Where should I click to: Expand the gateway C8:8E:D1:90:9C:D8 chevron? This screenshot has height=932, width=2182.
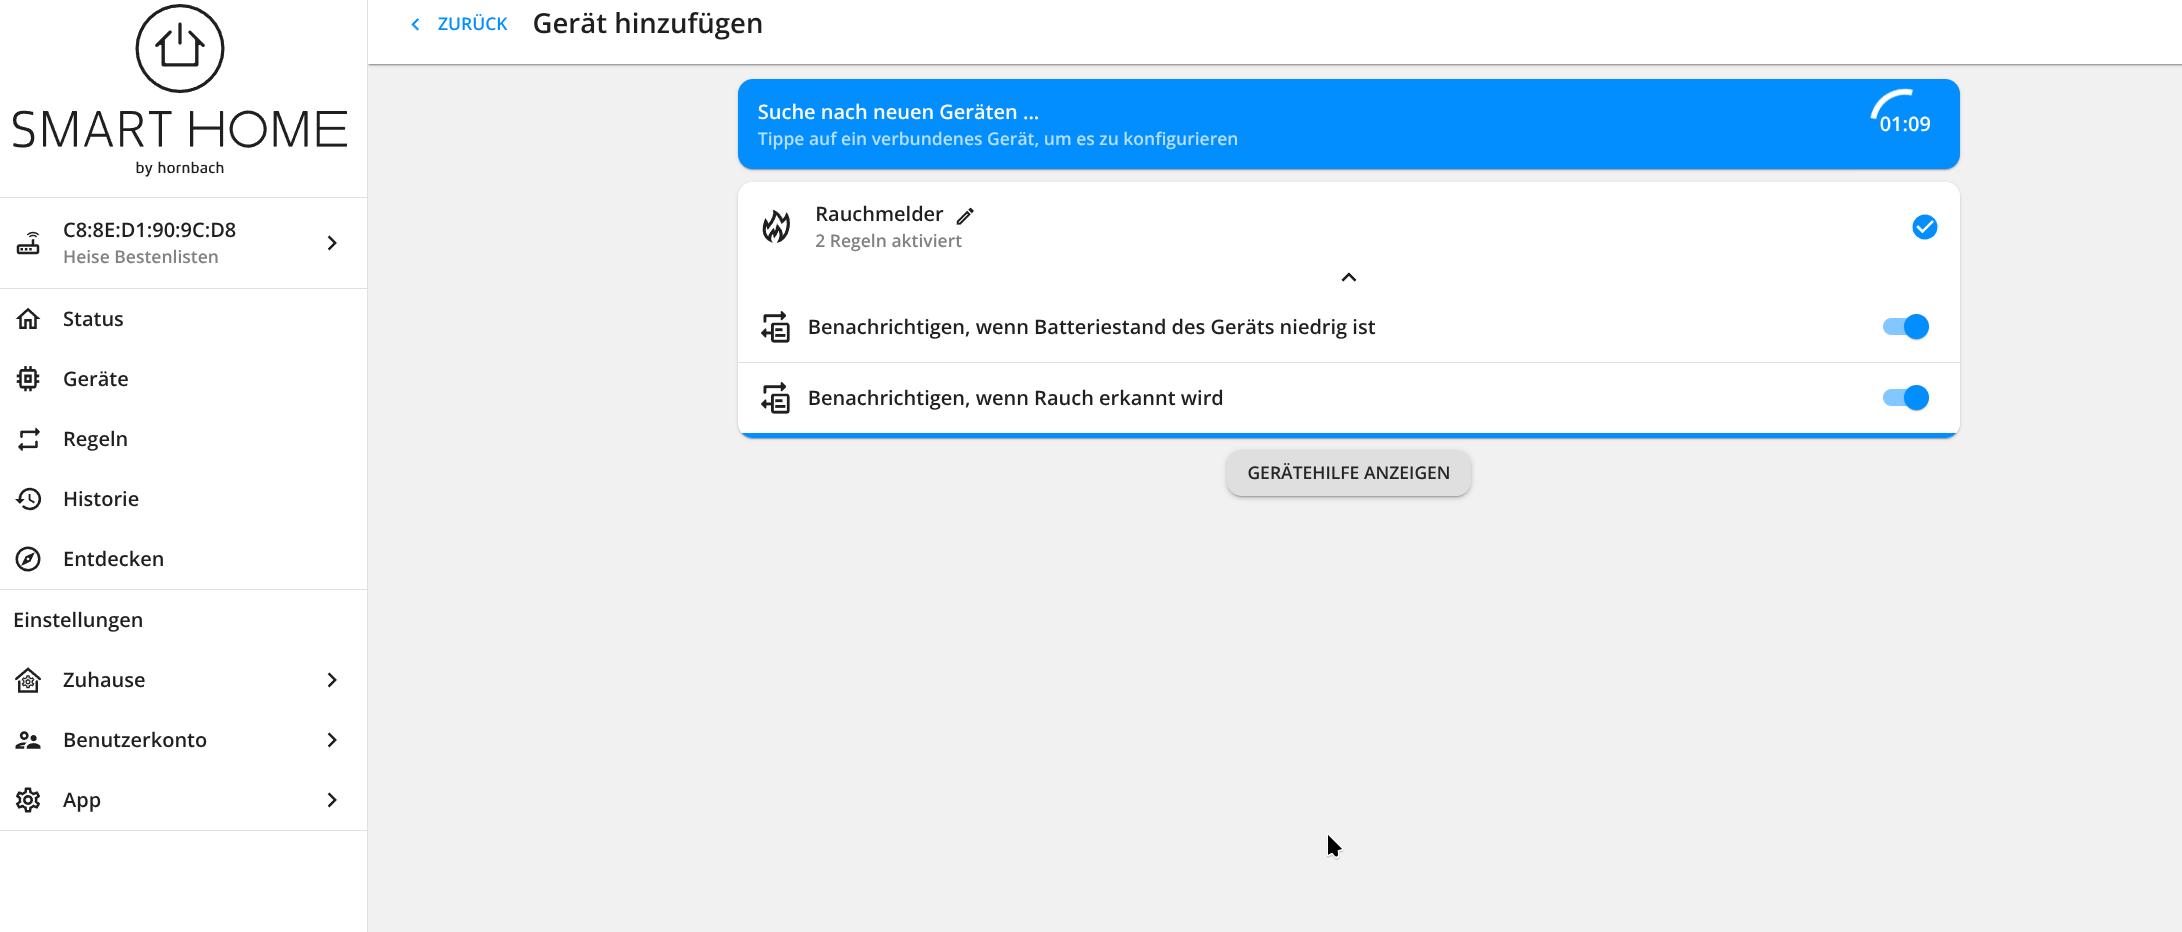pyautogui.click(x=332, y=243)
